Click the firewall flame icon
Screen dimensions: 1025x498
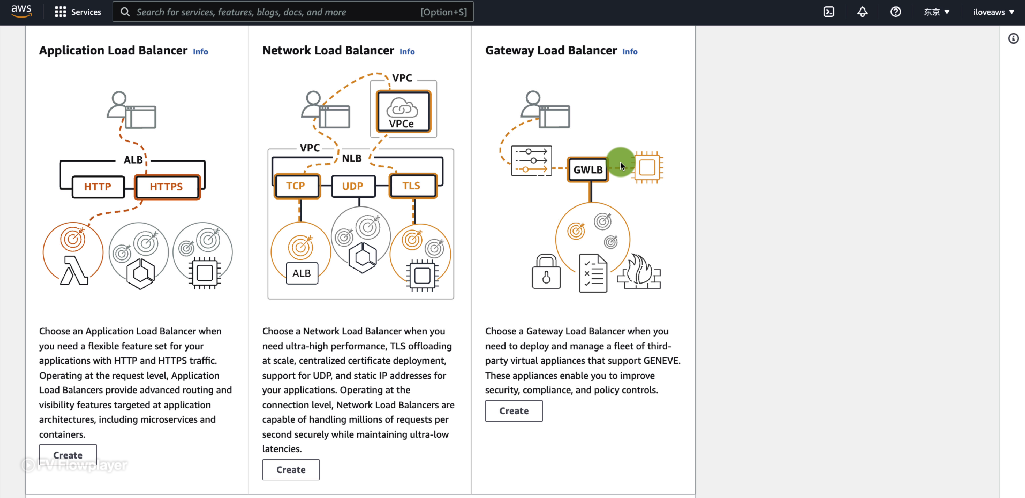click(x=639, y=271)
